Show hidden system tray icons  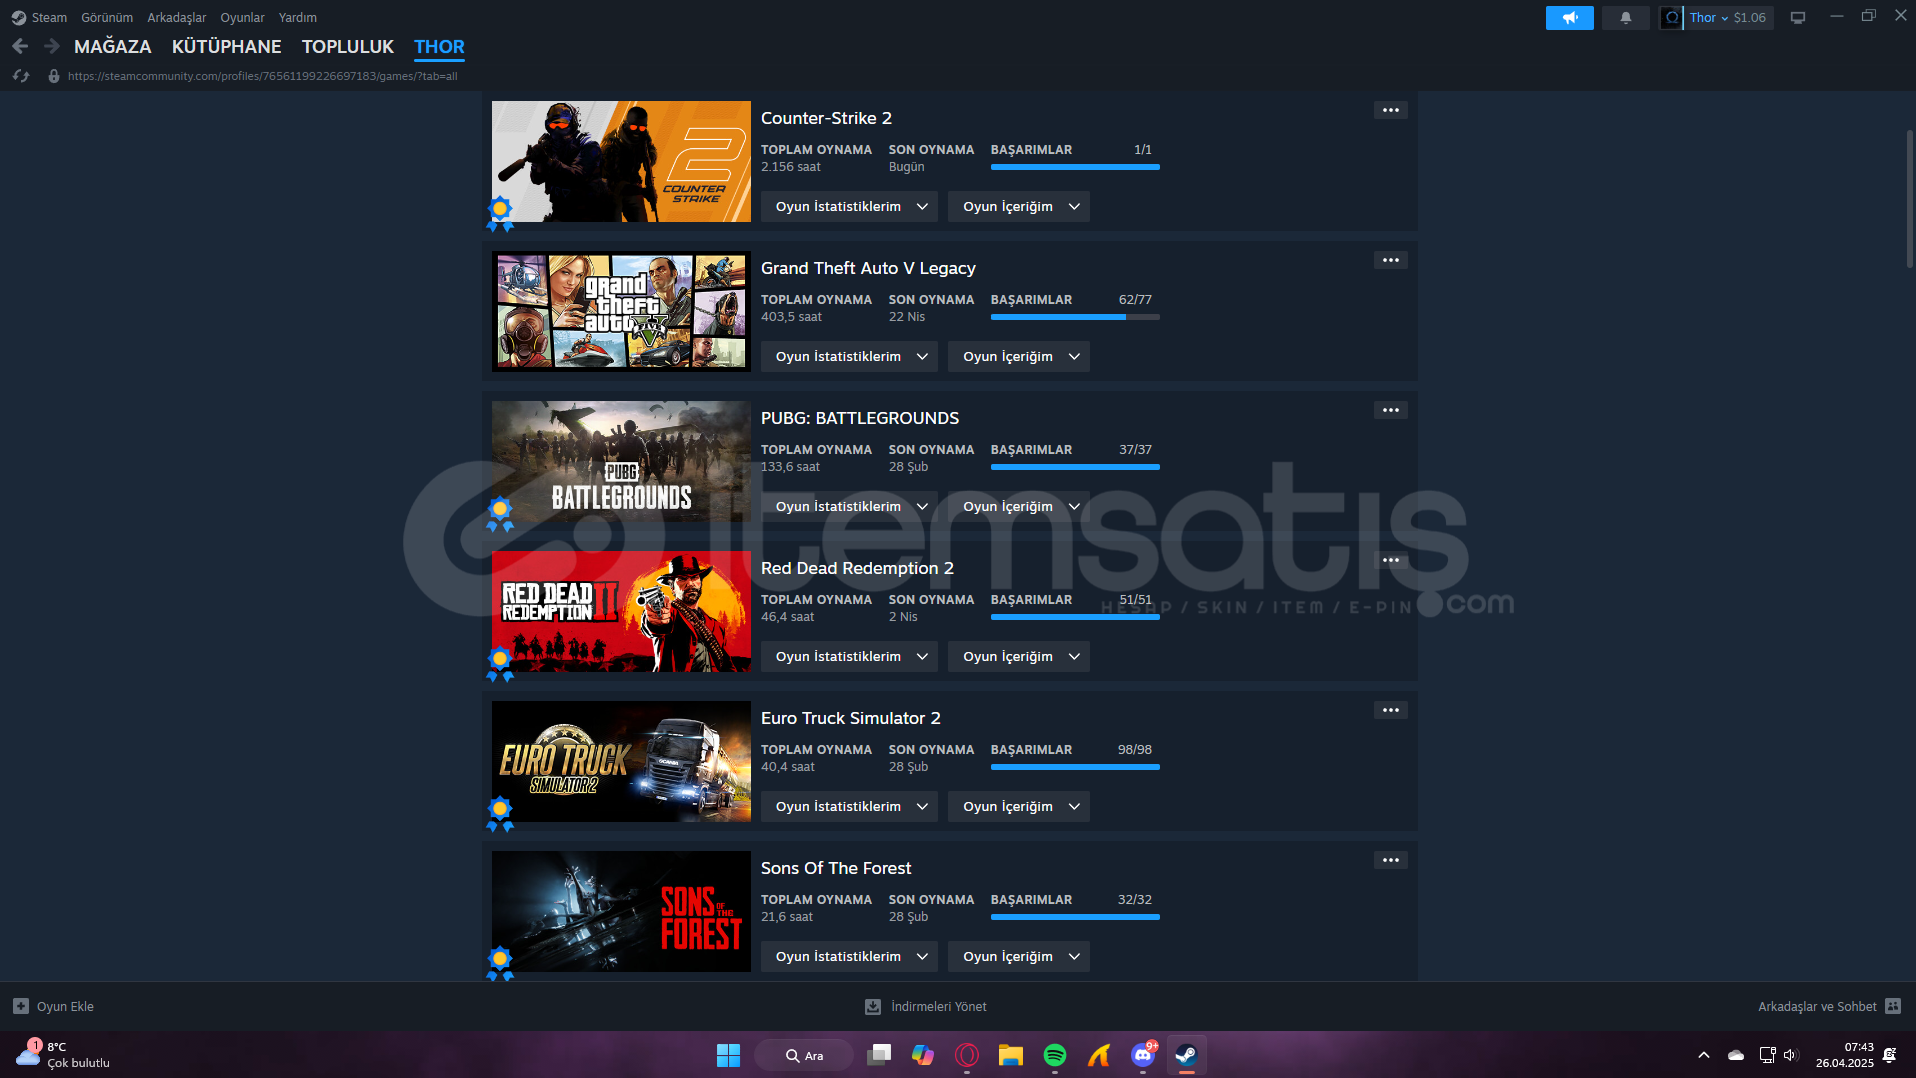(1703, 1055)
